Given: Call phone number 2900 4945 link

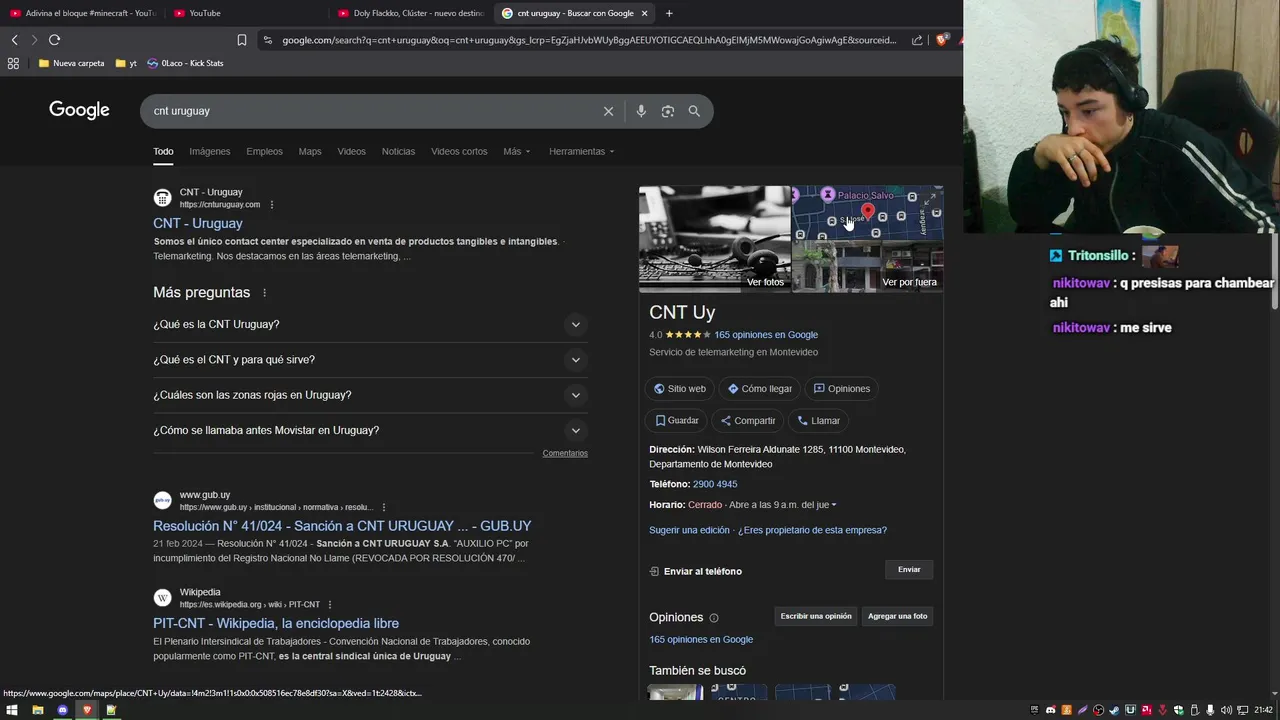Looking at the screenshot, I should [715, 484].
